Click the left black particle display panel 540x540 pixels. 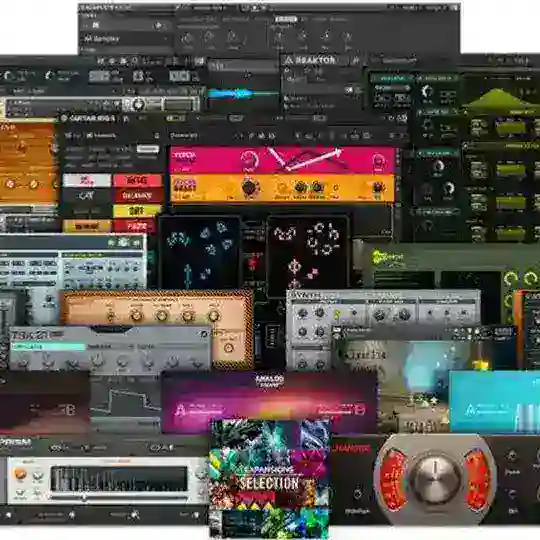(x=200, y=251)
